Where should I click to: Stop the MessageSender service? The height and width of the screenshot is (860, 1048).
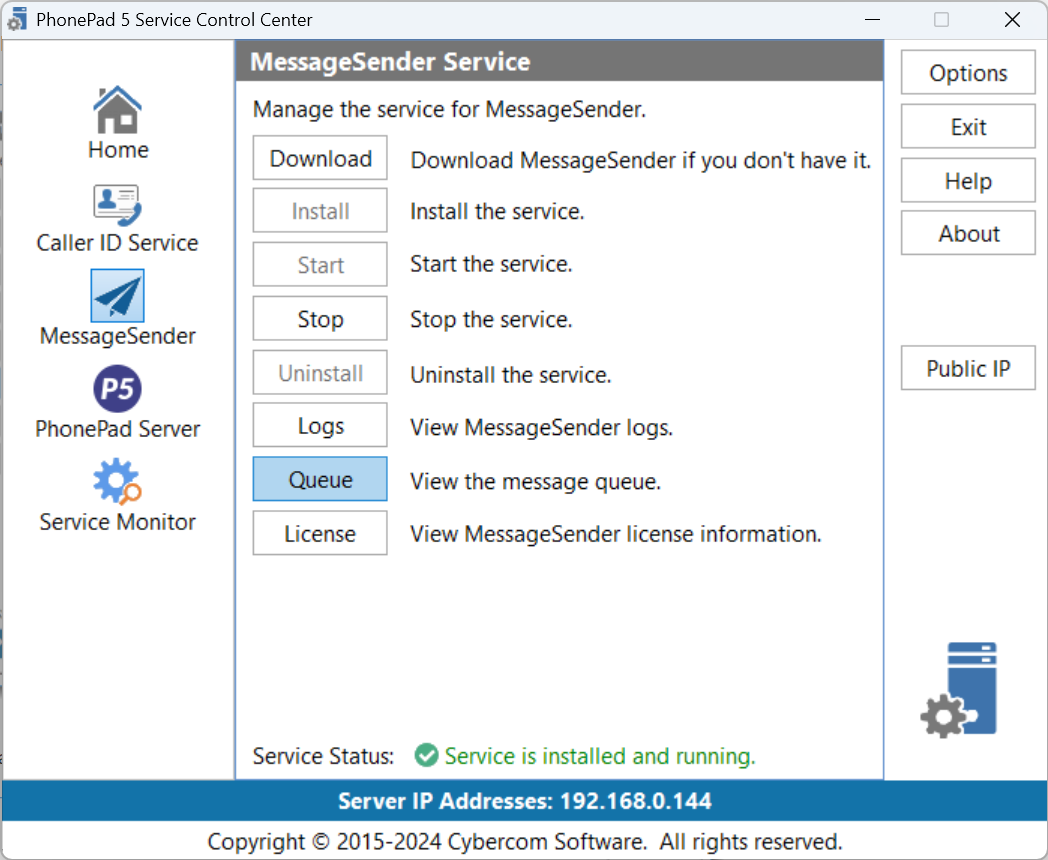pos(320,319)
